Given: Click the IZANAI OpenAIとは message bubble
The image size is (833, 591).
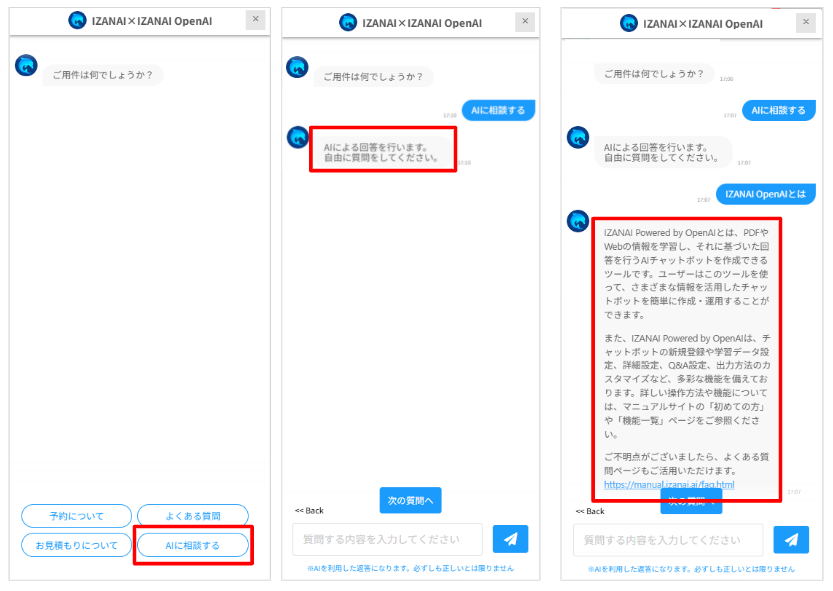Looking at the screenshot, I should point(765,194).
